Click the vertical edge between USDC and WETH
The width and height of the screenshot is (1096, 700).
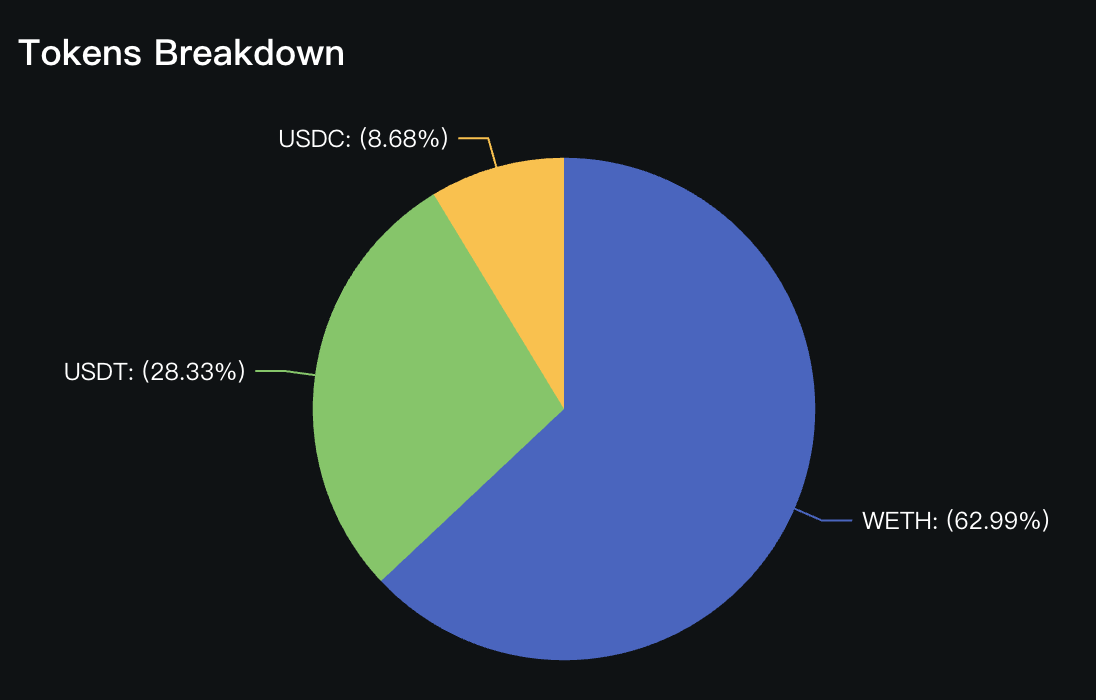(x=564, y=280)
